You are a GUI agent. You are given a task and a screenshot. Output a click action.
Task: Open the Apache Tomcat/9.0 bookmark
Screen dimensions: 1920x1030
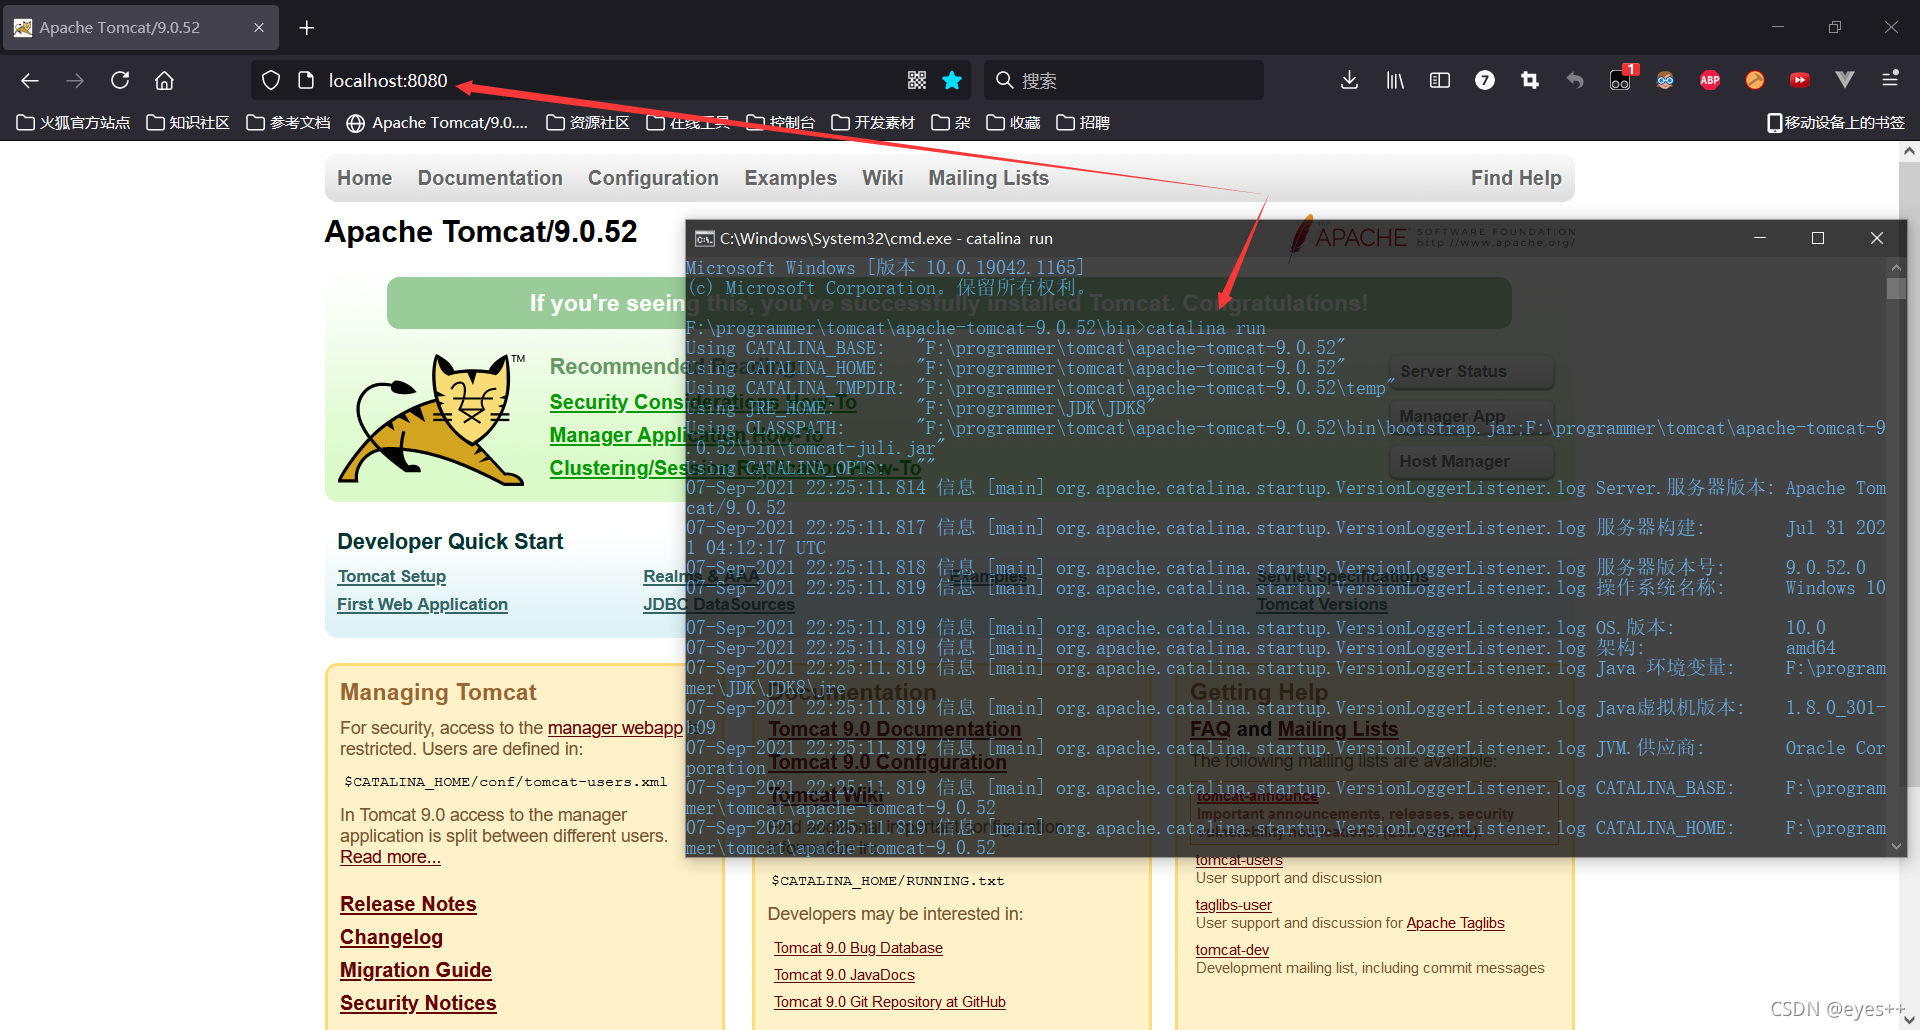coord(437,123)
